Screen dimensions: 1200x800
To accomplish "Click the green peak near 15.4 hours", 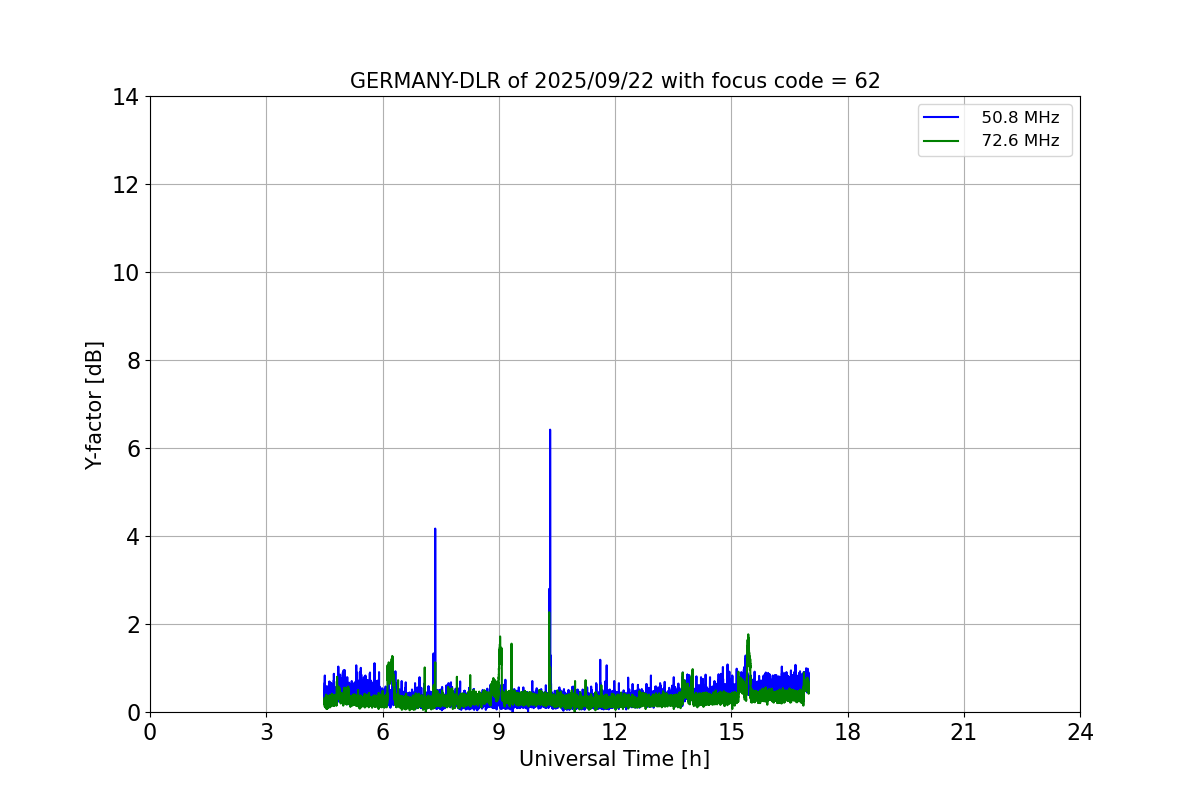I will 747,635.
